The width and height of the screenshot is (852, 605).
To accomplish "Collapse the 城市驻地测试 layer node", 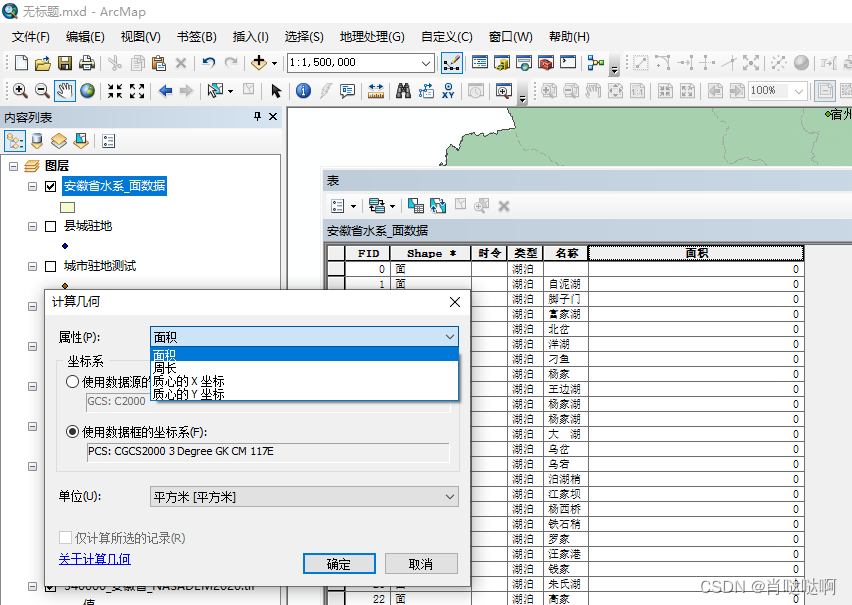I will click(x=33, y=266).
